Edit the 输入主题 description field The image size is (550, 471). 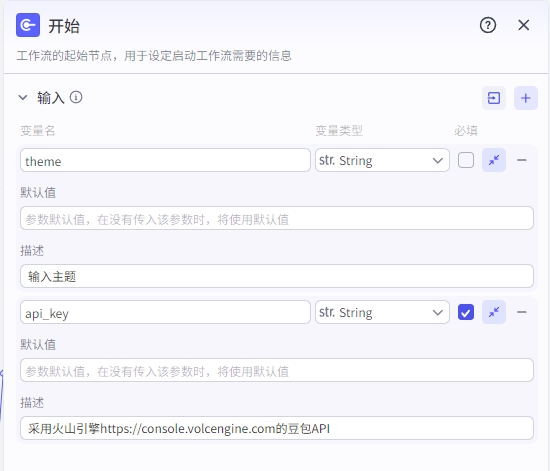tap(277, 276)
